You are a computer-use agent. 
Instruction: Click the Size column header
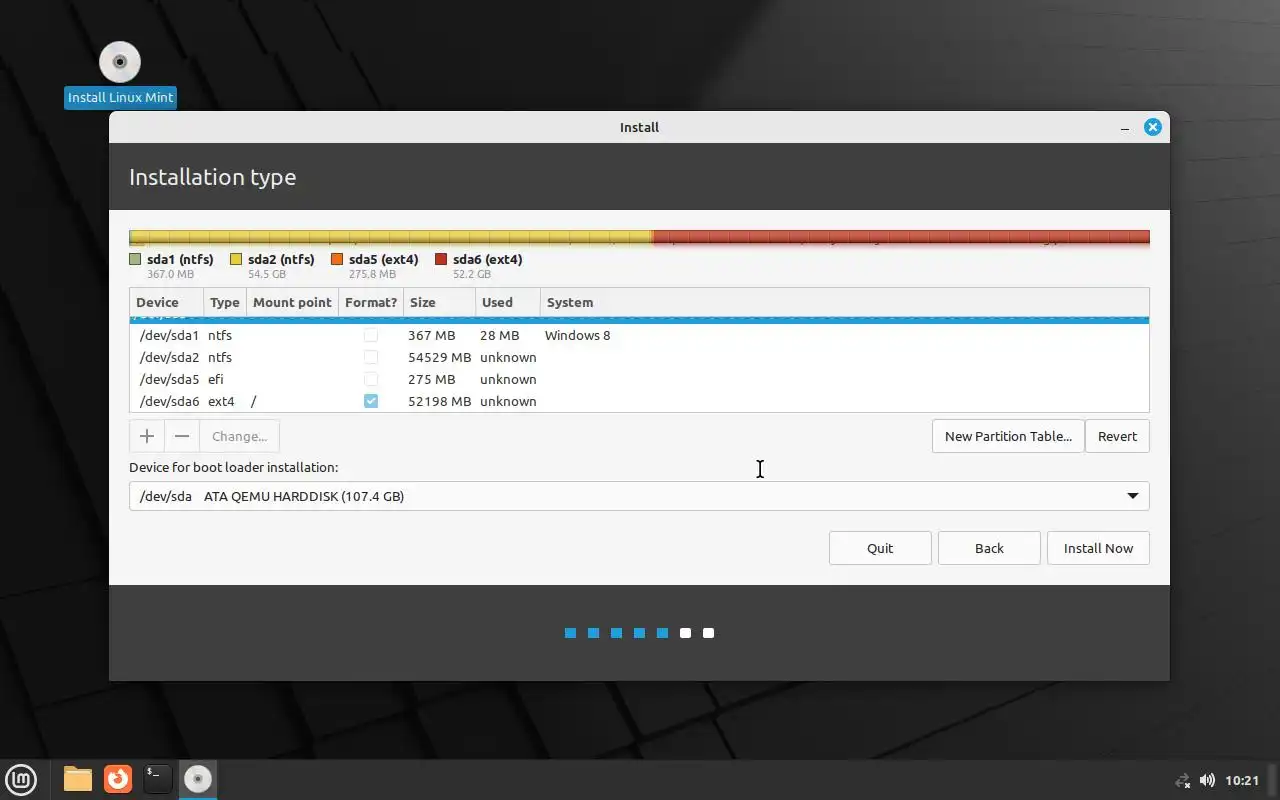[x=439, y=302]
